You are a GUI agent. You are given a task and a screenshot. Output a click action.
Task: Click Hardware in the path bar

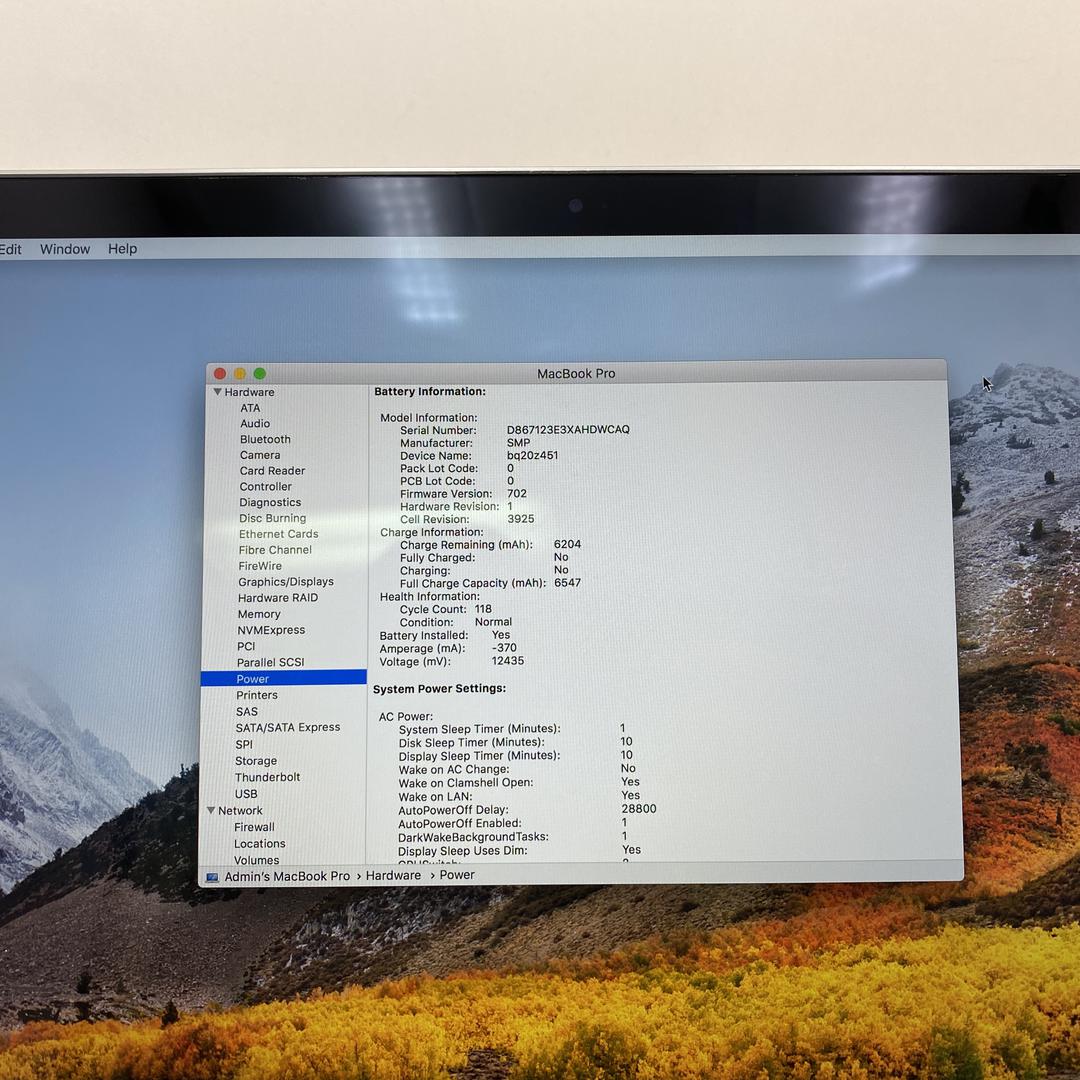pos(393,875)
